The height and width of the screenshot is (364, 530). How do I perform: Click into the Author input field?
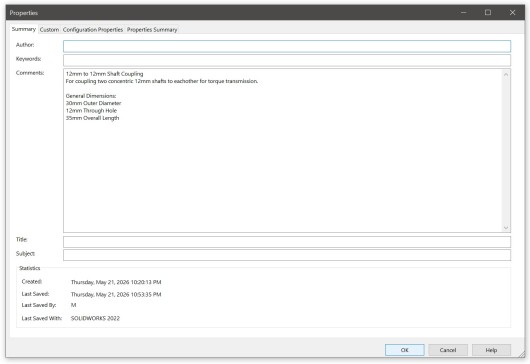pyautogui.click(x=287, y=46)
